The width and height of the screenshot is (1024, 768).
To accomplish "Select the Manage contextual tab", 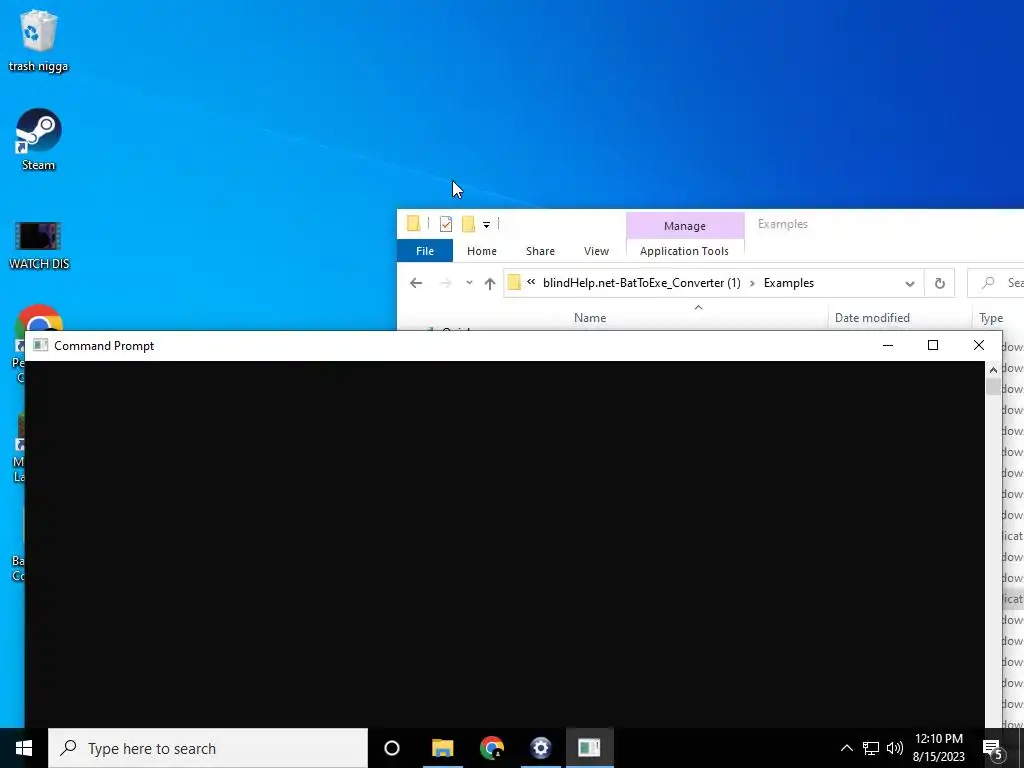I will [x=684, y=225].
